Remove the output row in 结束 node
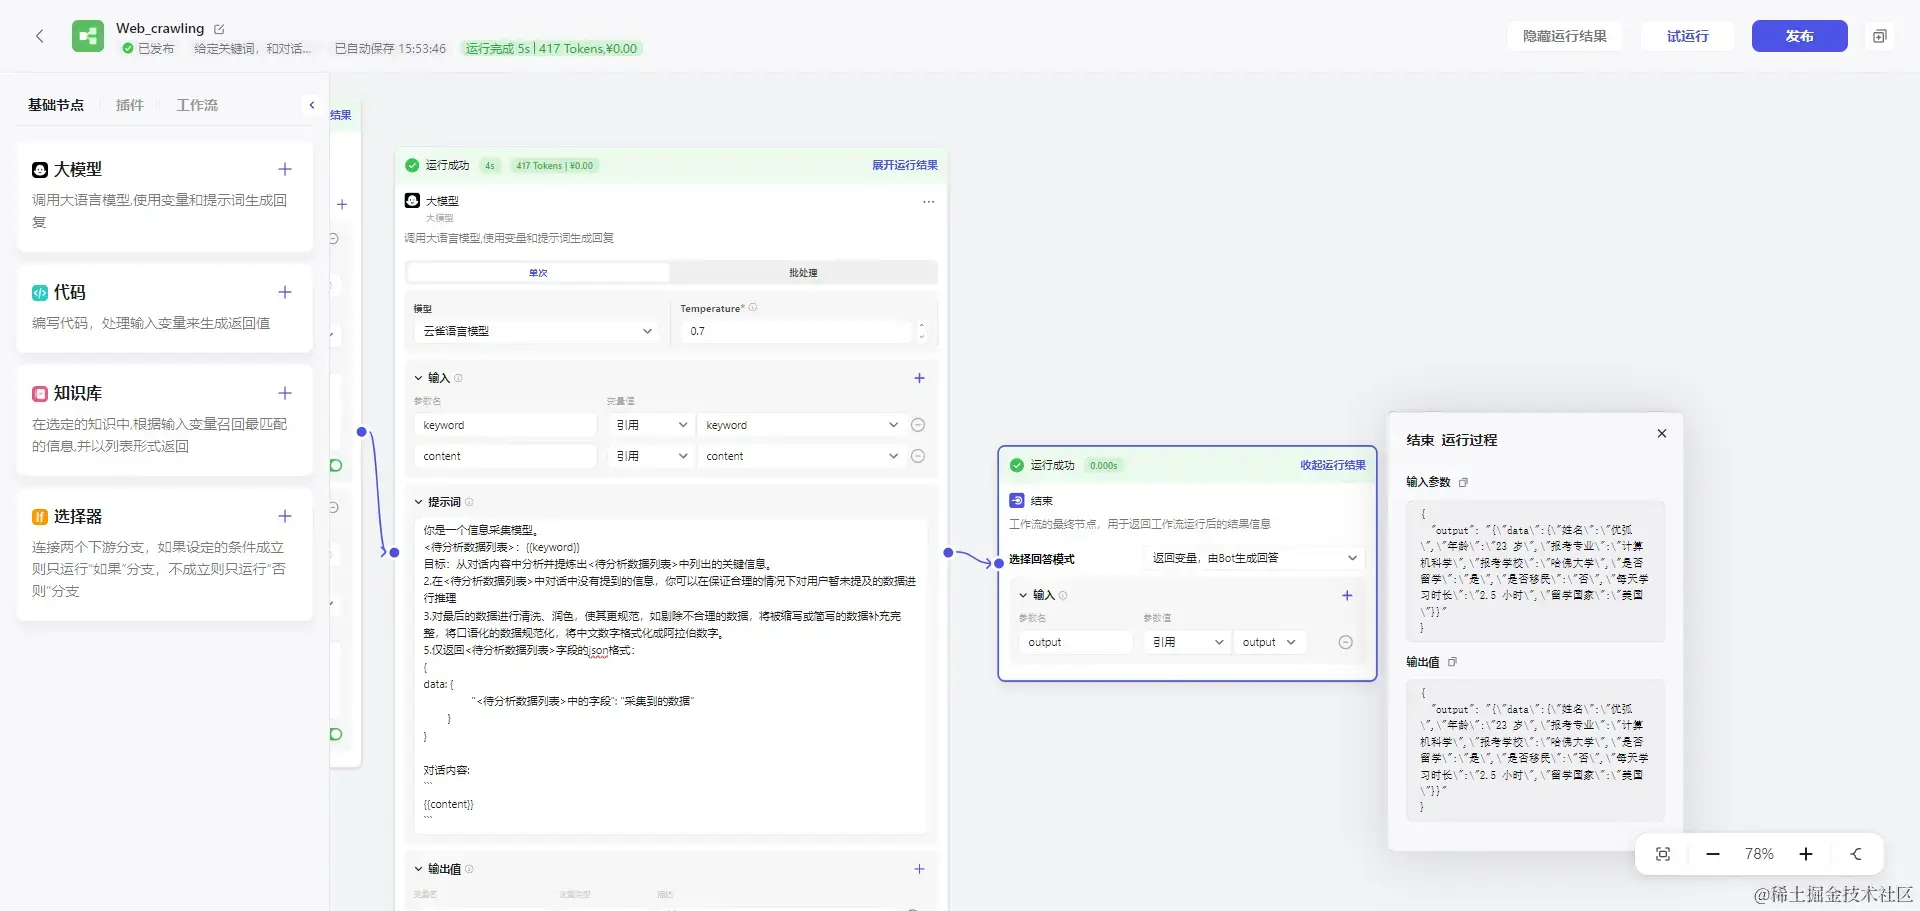Screen dimensions: 1920x911 tap(1346, 642)
